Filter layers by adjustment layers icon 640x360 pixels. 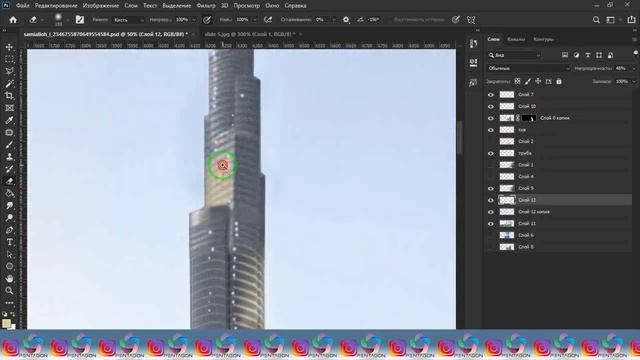coord(576,55)
